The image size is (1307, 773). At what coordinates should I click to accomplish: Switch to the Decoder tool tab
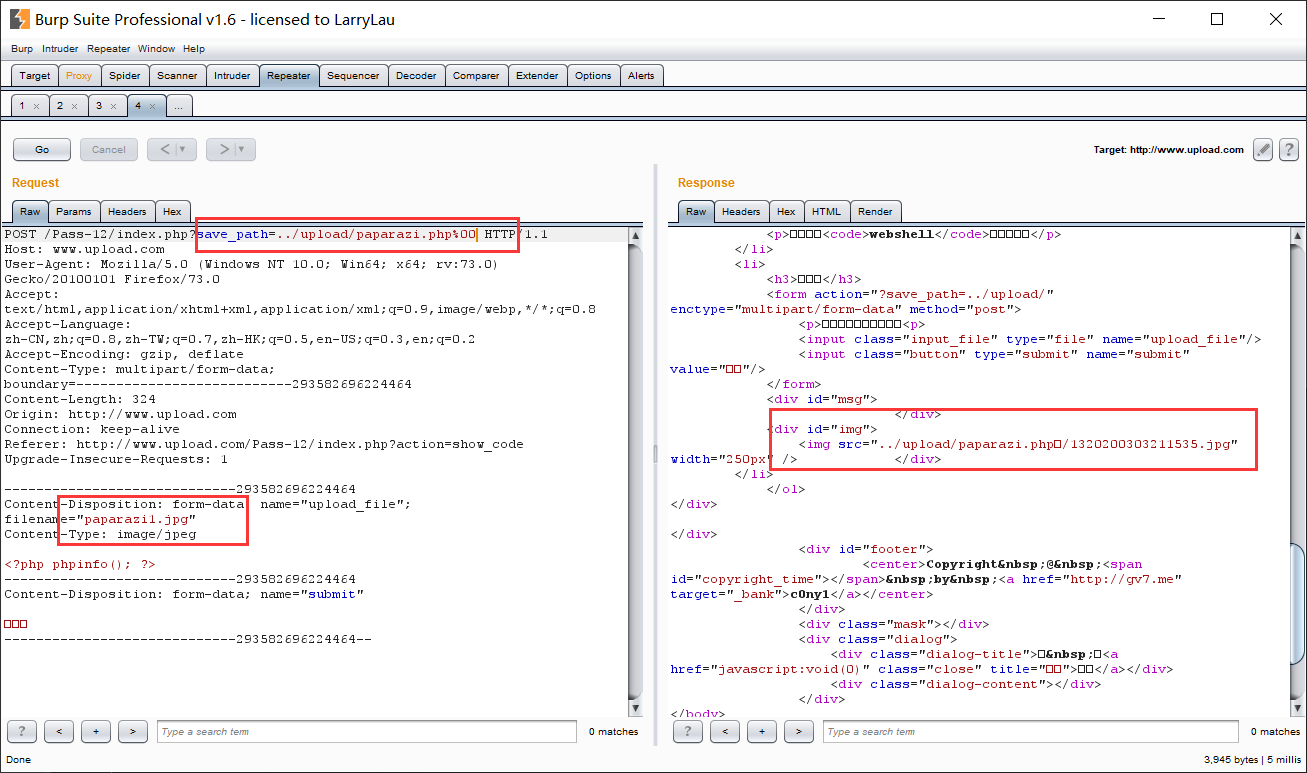416,76
